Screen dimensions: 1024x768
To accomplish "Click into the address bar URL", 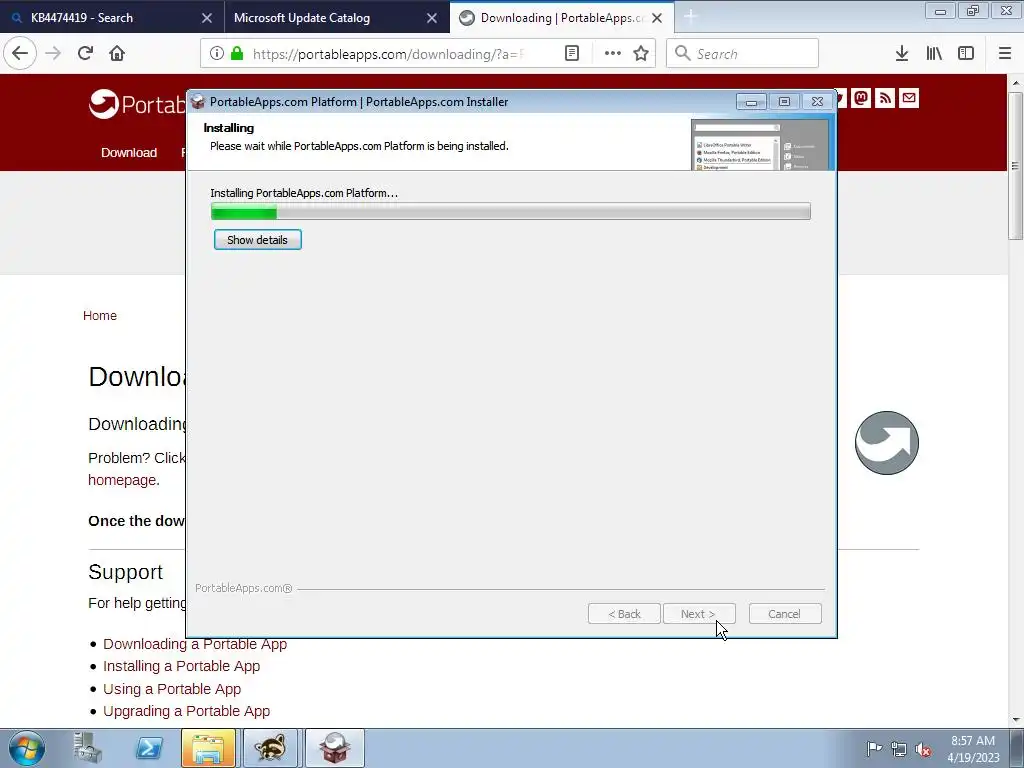I will pyautogui.click(x=388, y=54).
